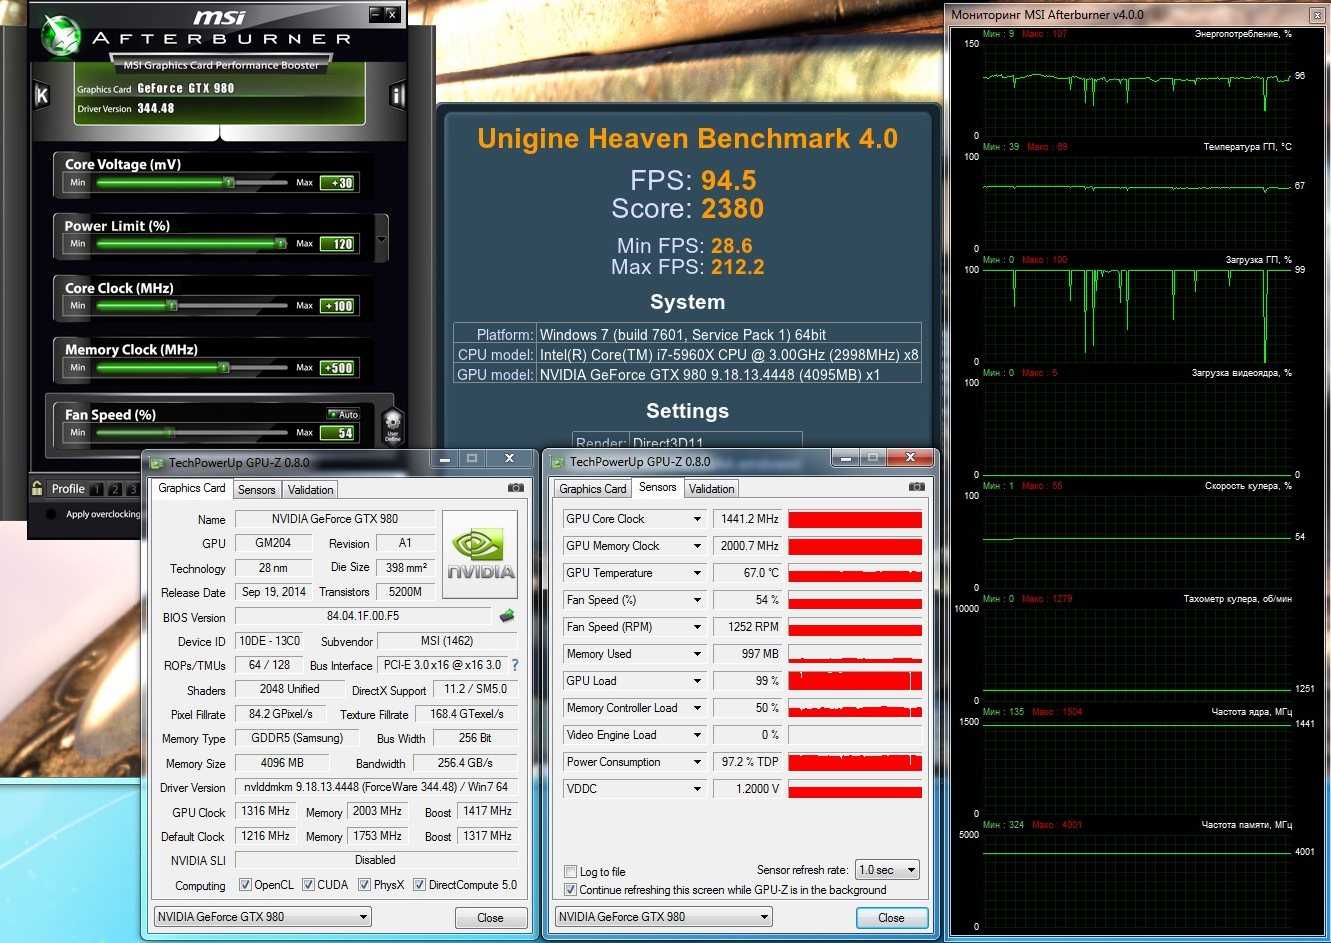Click Core Clock +100 value box
Image resolution: width=1331 pixels, height=943 pixels.
(x=337, y=306)
